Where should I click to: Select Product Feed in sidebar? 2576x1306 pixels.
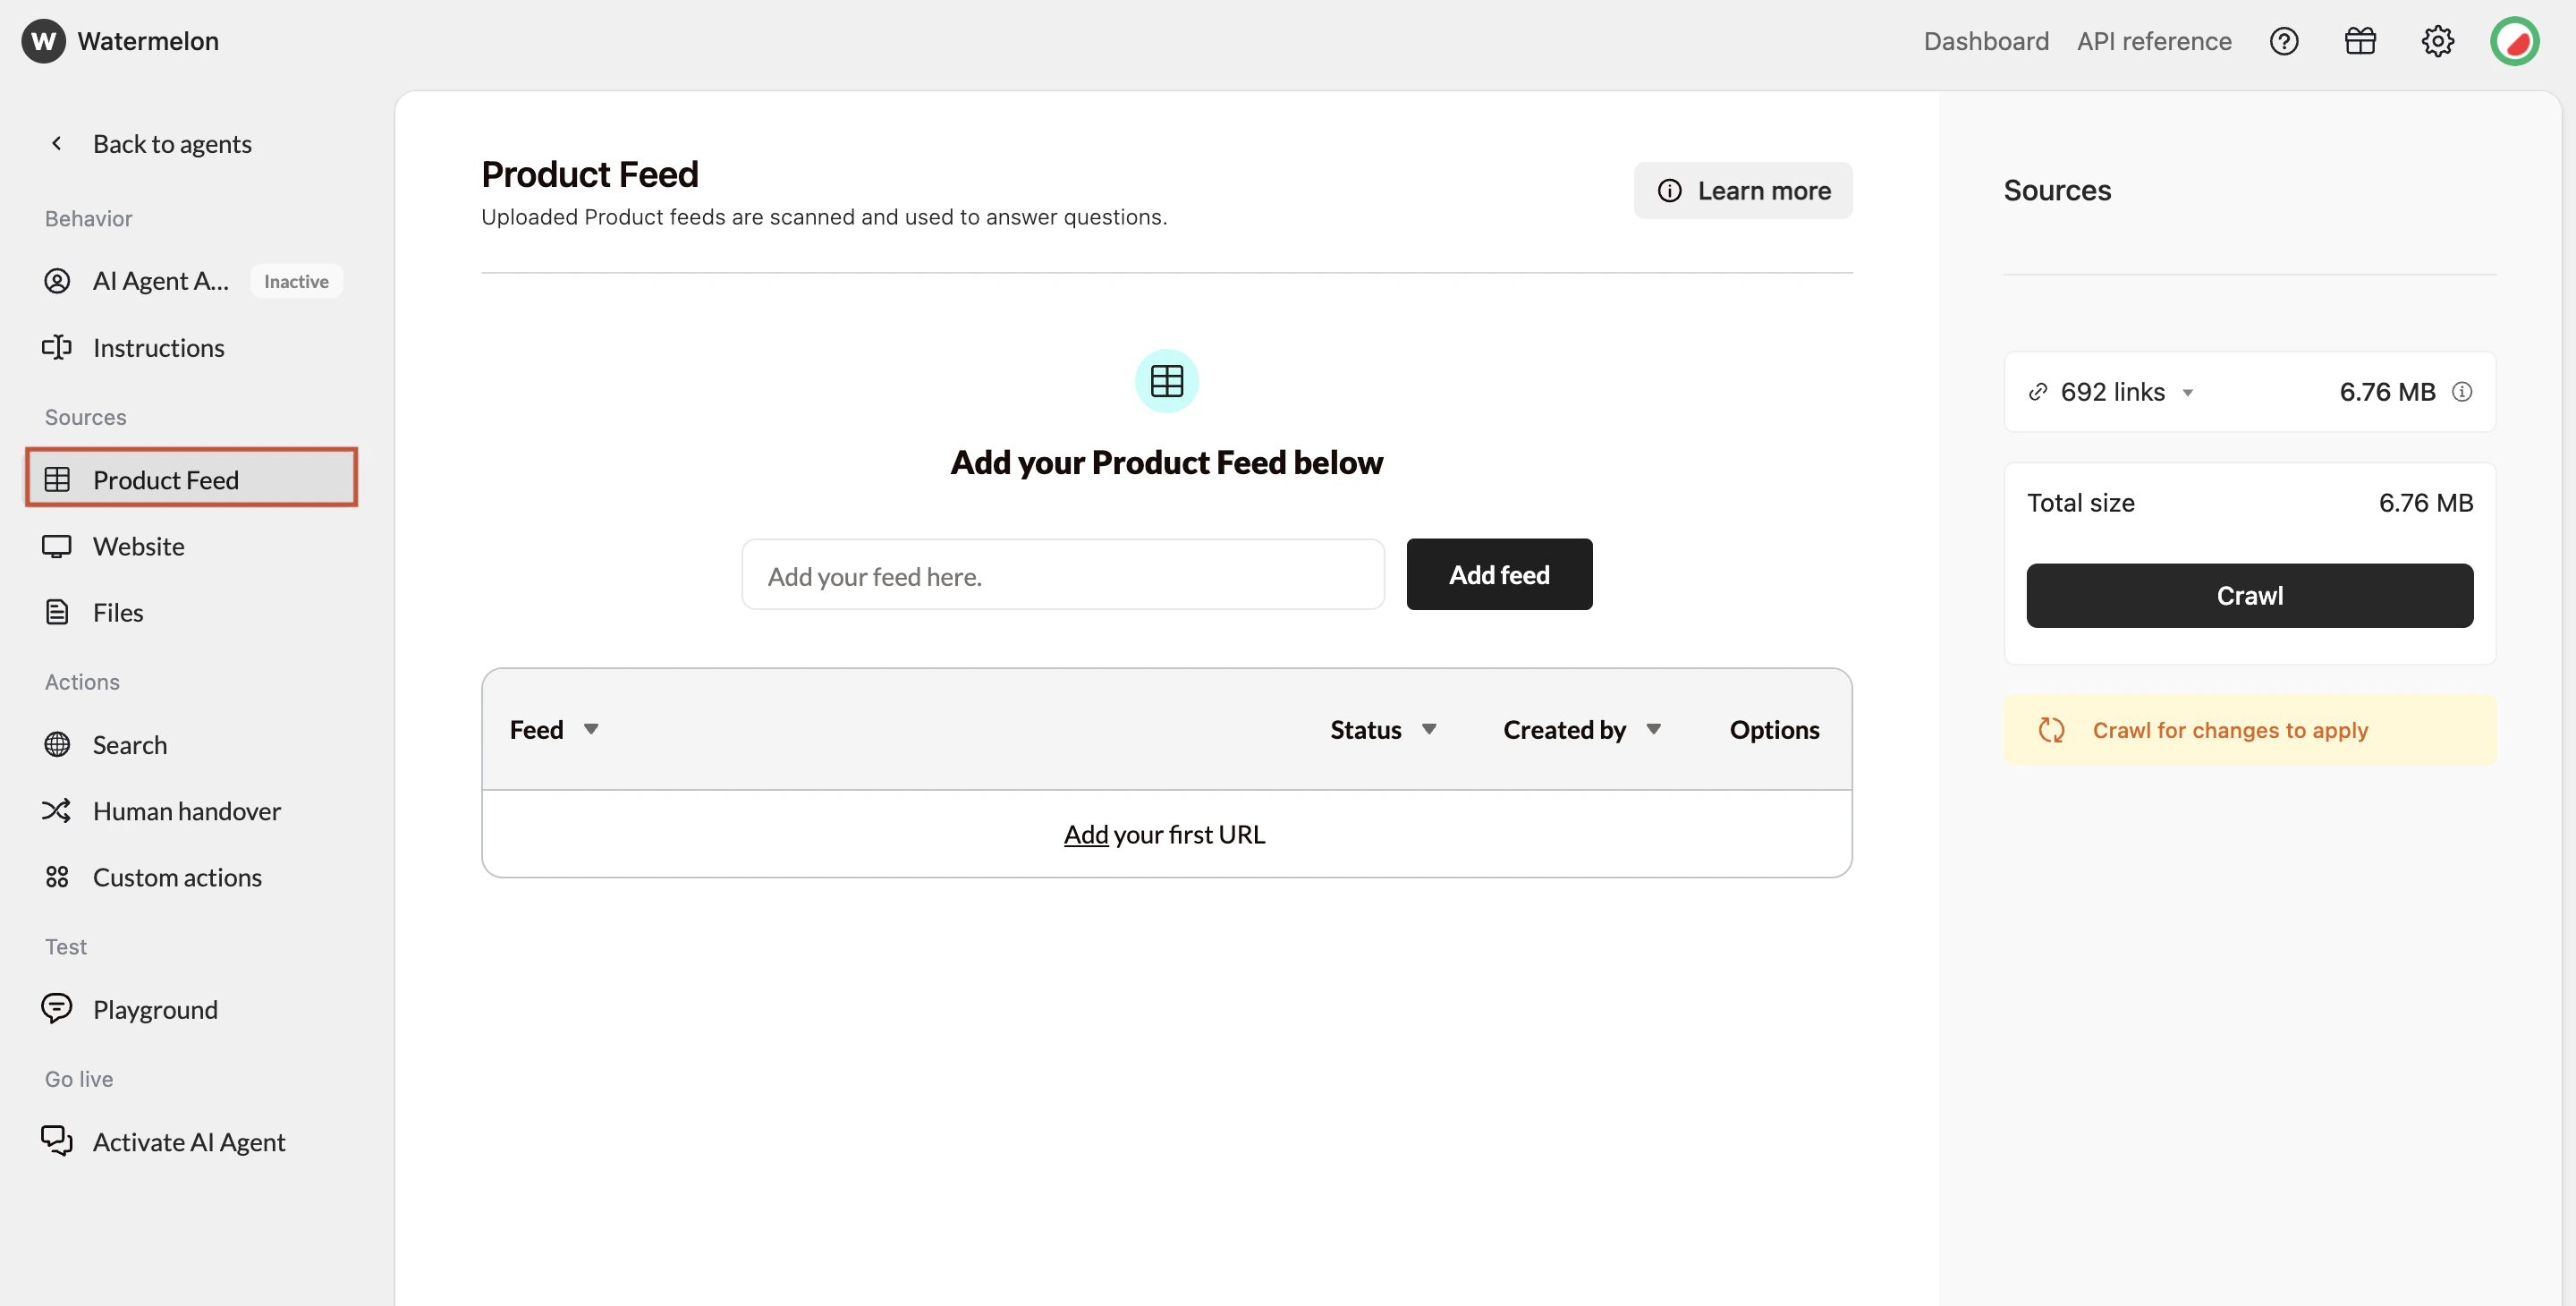tap(191, 479)
